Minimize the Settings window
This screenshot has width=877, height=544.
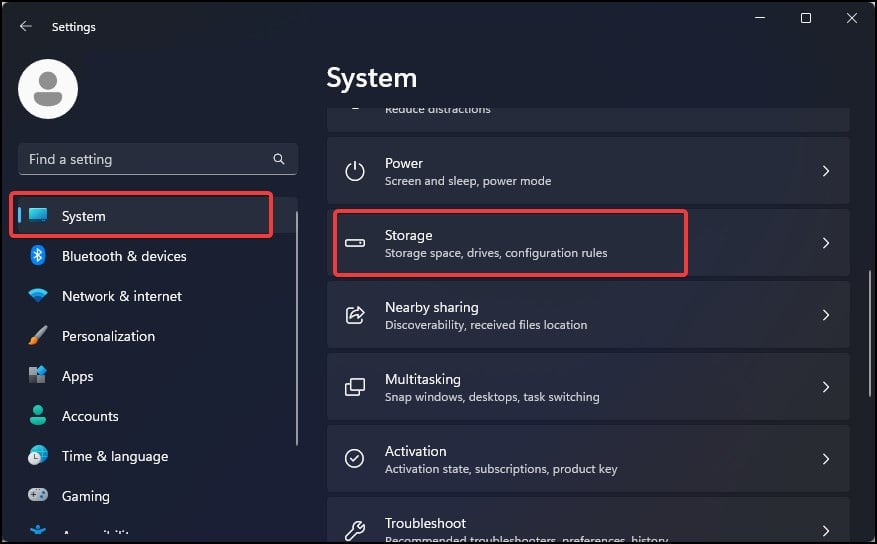(x=760, y=18)
